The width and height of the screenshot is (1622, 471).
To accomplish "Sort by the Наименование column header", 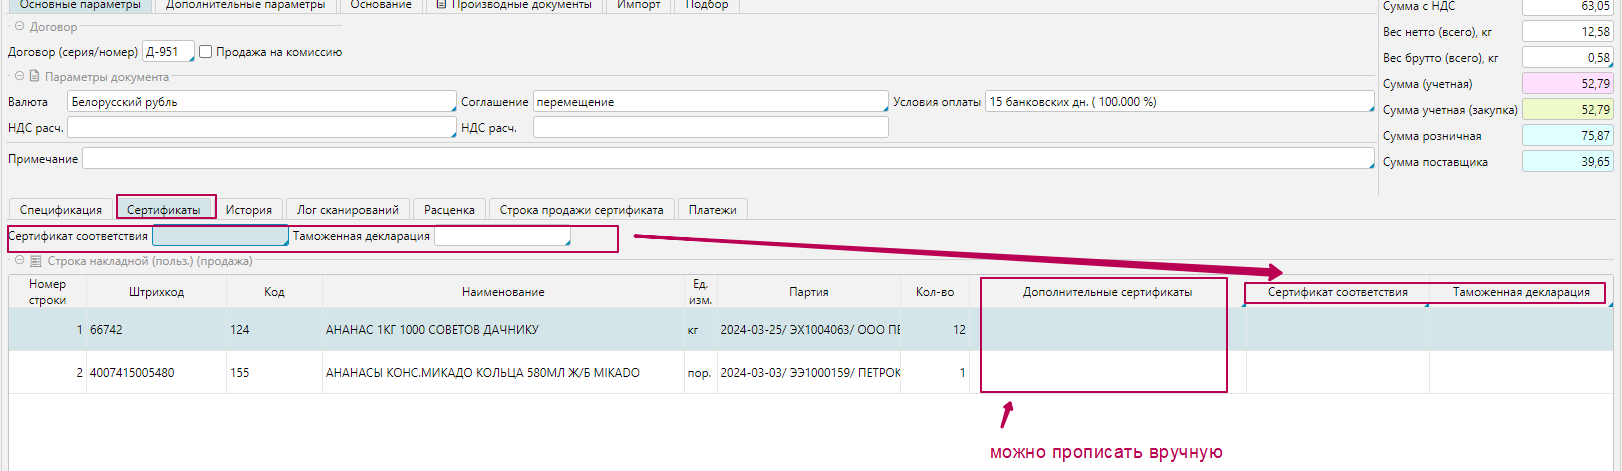I will [x=503, y=292].
